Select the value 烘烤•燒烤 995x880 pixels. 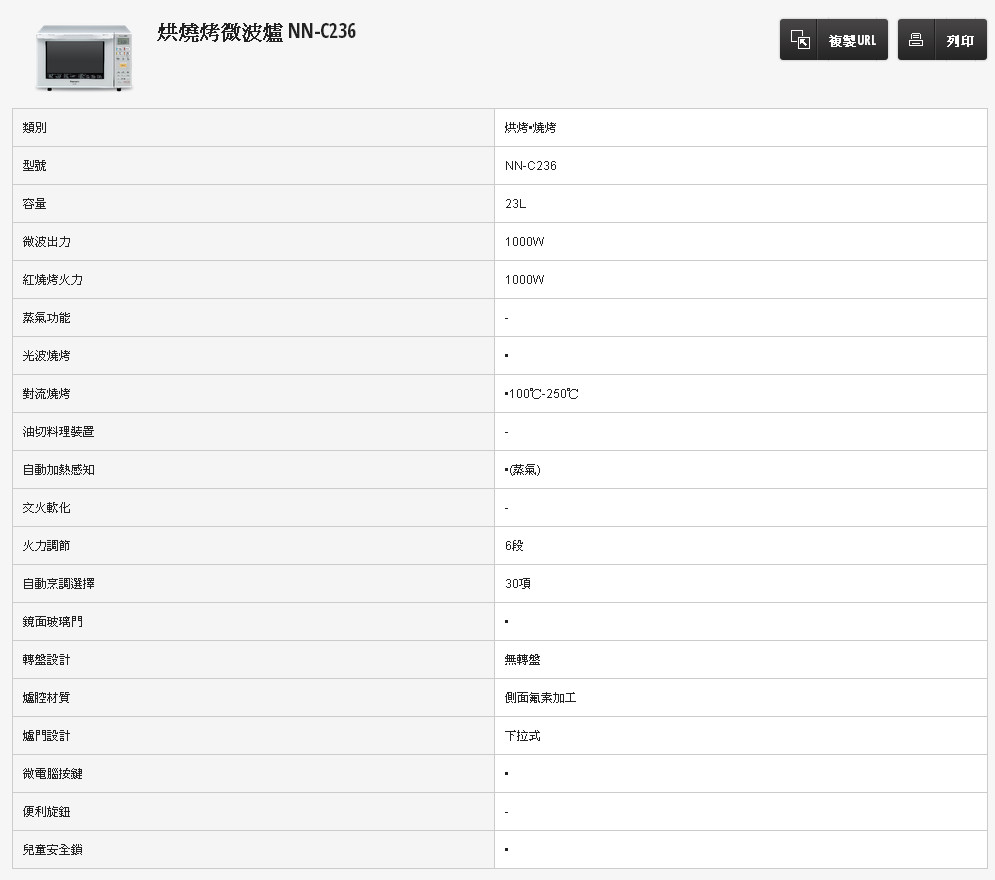(x=530, y=128)
